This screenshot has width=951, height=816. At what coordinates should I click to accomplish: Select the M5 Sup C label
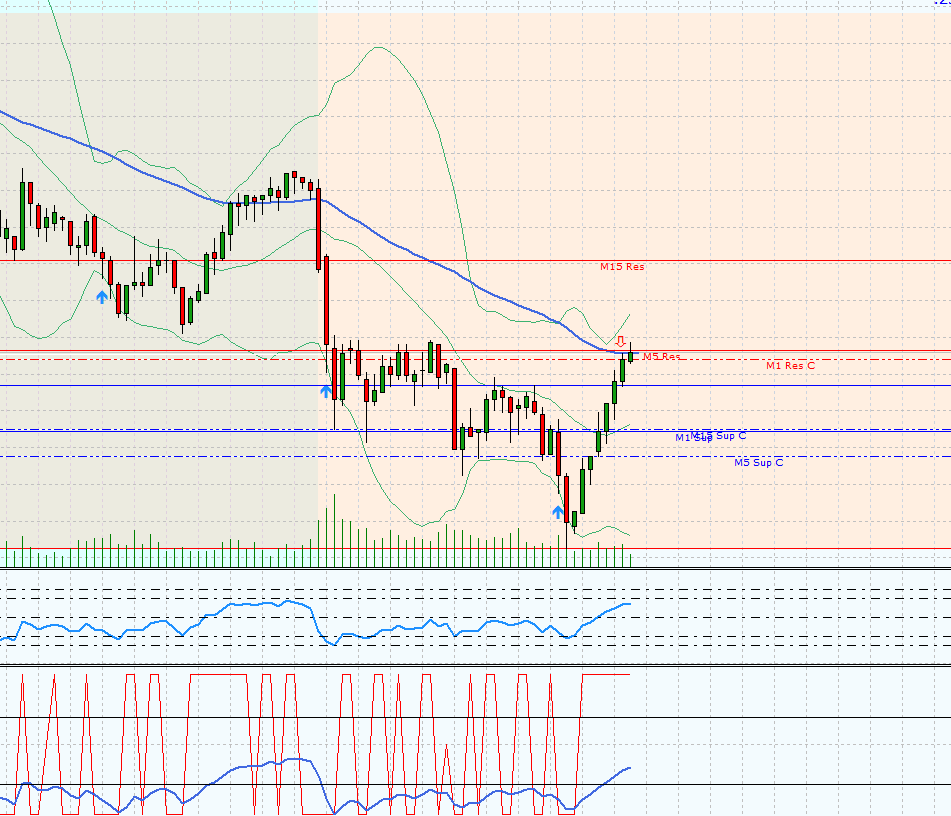(x=758, y=463)
